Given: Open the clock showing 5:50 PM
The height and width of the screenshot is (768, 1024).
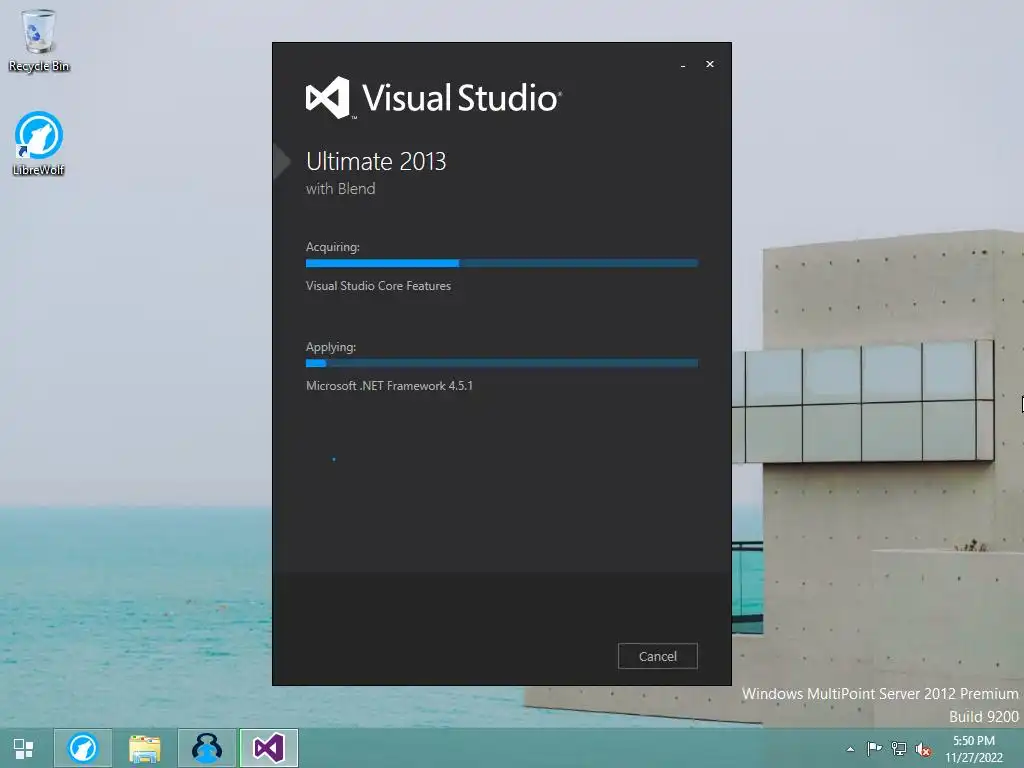Looking at the screenshot, I should click(x=974, y=749).
